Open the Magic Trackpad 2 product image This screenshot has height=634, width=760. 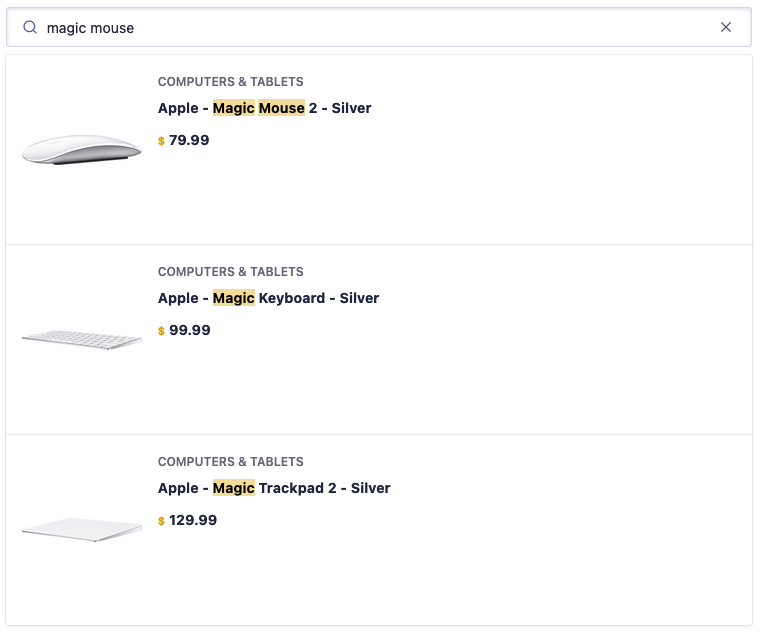pyautogui.click(x=82, y=530)
